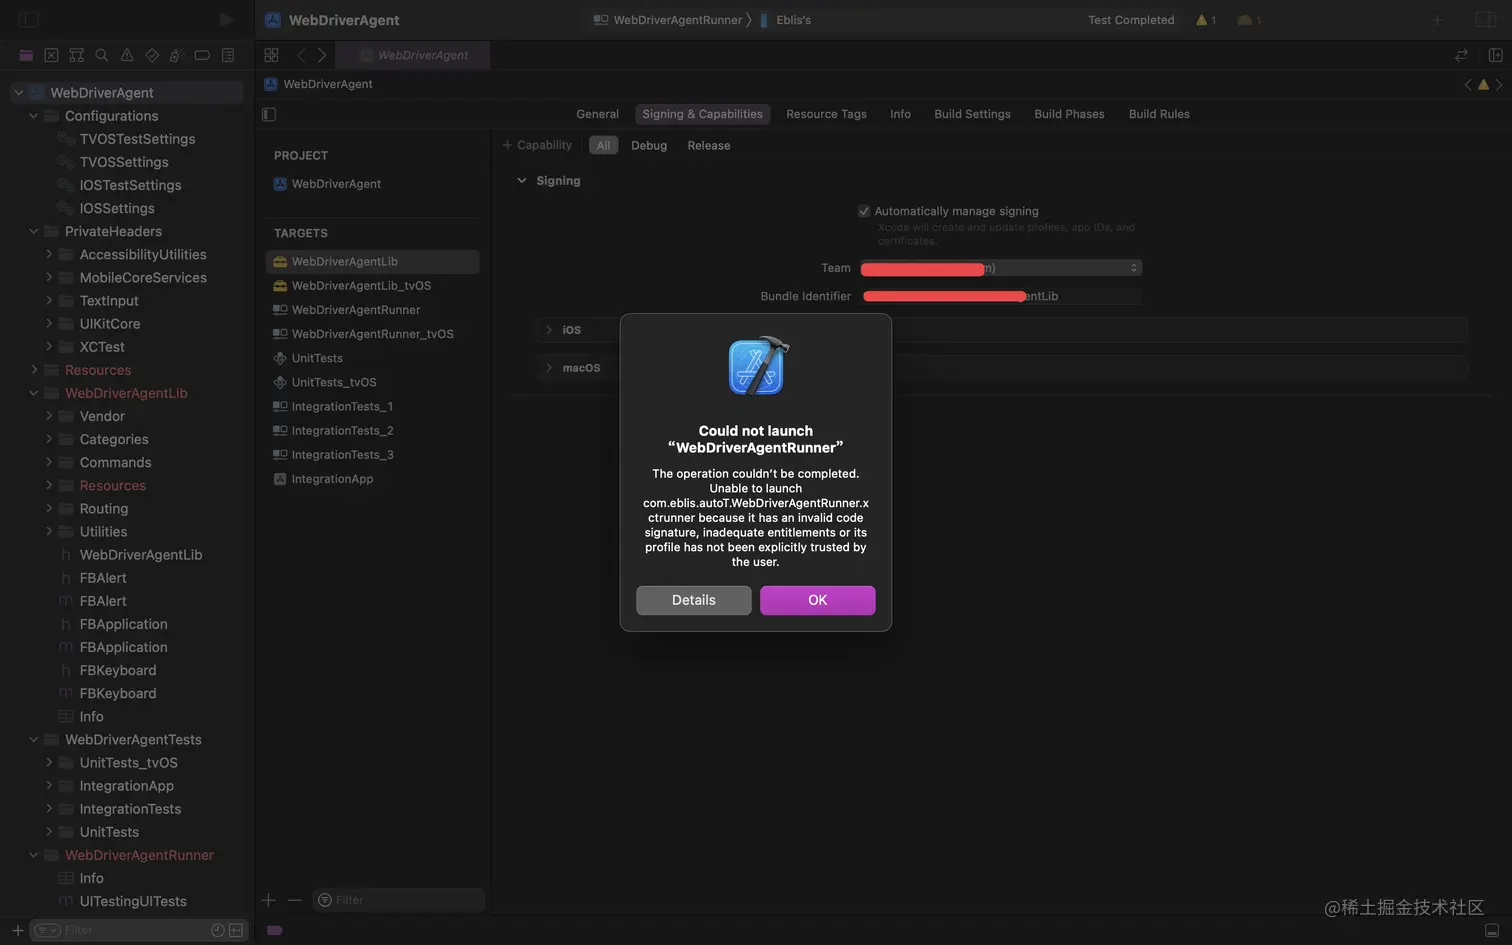Click the Bundle Identifier field
The image size is (1512, 945).
click(1000, 296)
